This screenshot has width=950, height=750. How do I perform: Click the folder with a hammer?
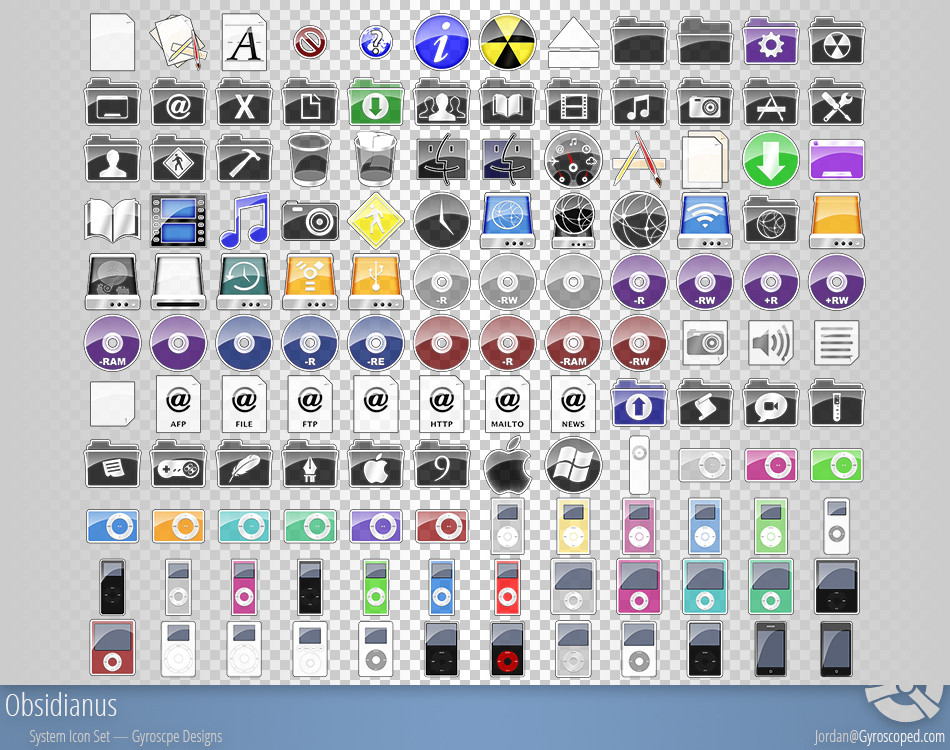coord(244,159)
